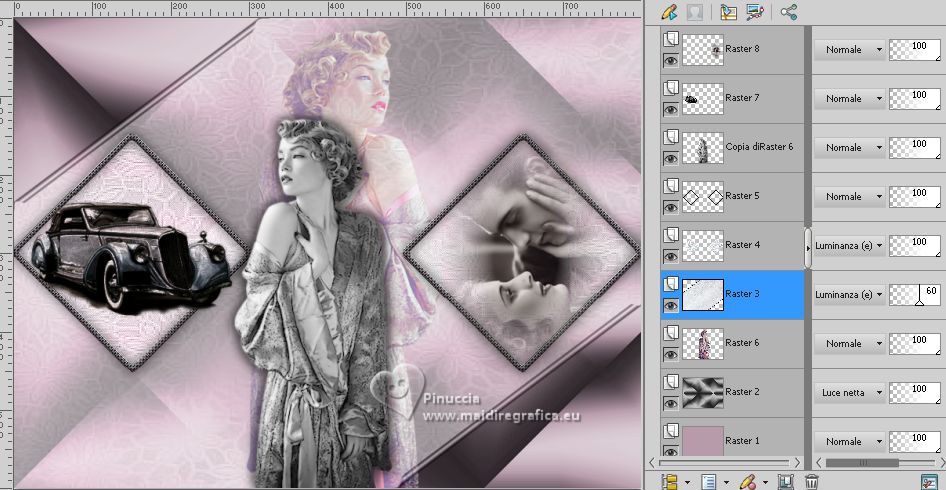Open arrow menu beside layer group icon
The width and height of the screenshot is (946, 490).
tap(687, 482)
